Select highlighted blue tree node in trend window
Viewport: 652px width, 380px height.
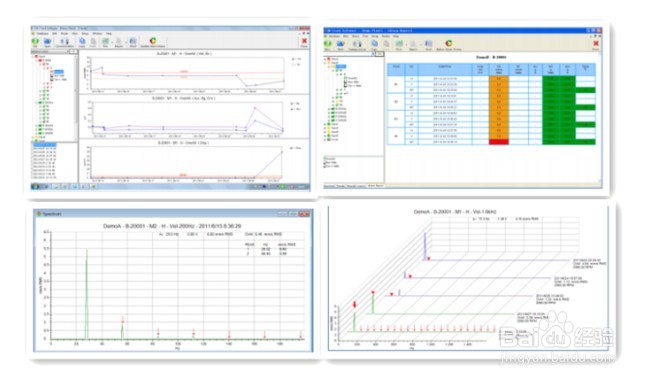click(x=59, y=72)
